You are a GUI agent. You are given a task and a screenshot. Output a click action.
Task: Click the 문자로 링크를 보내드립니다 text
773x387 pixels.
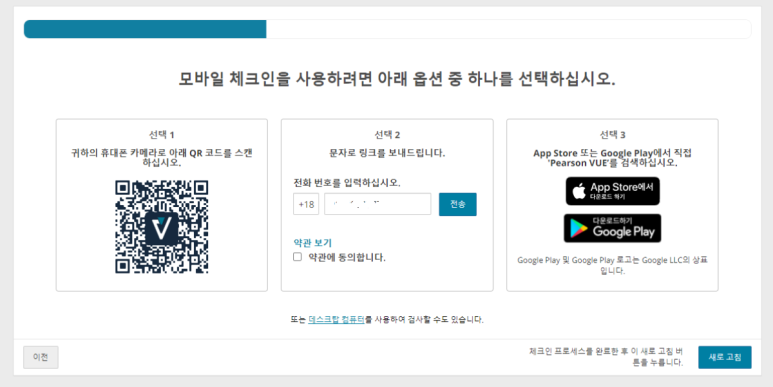pos(387,153)
